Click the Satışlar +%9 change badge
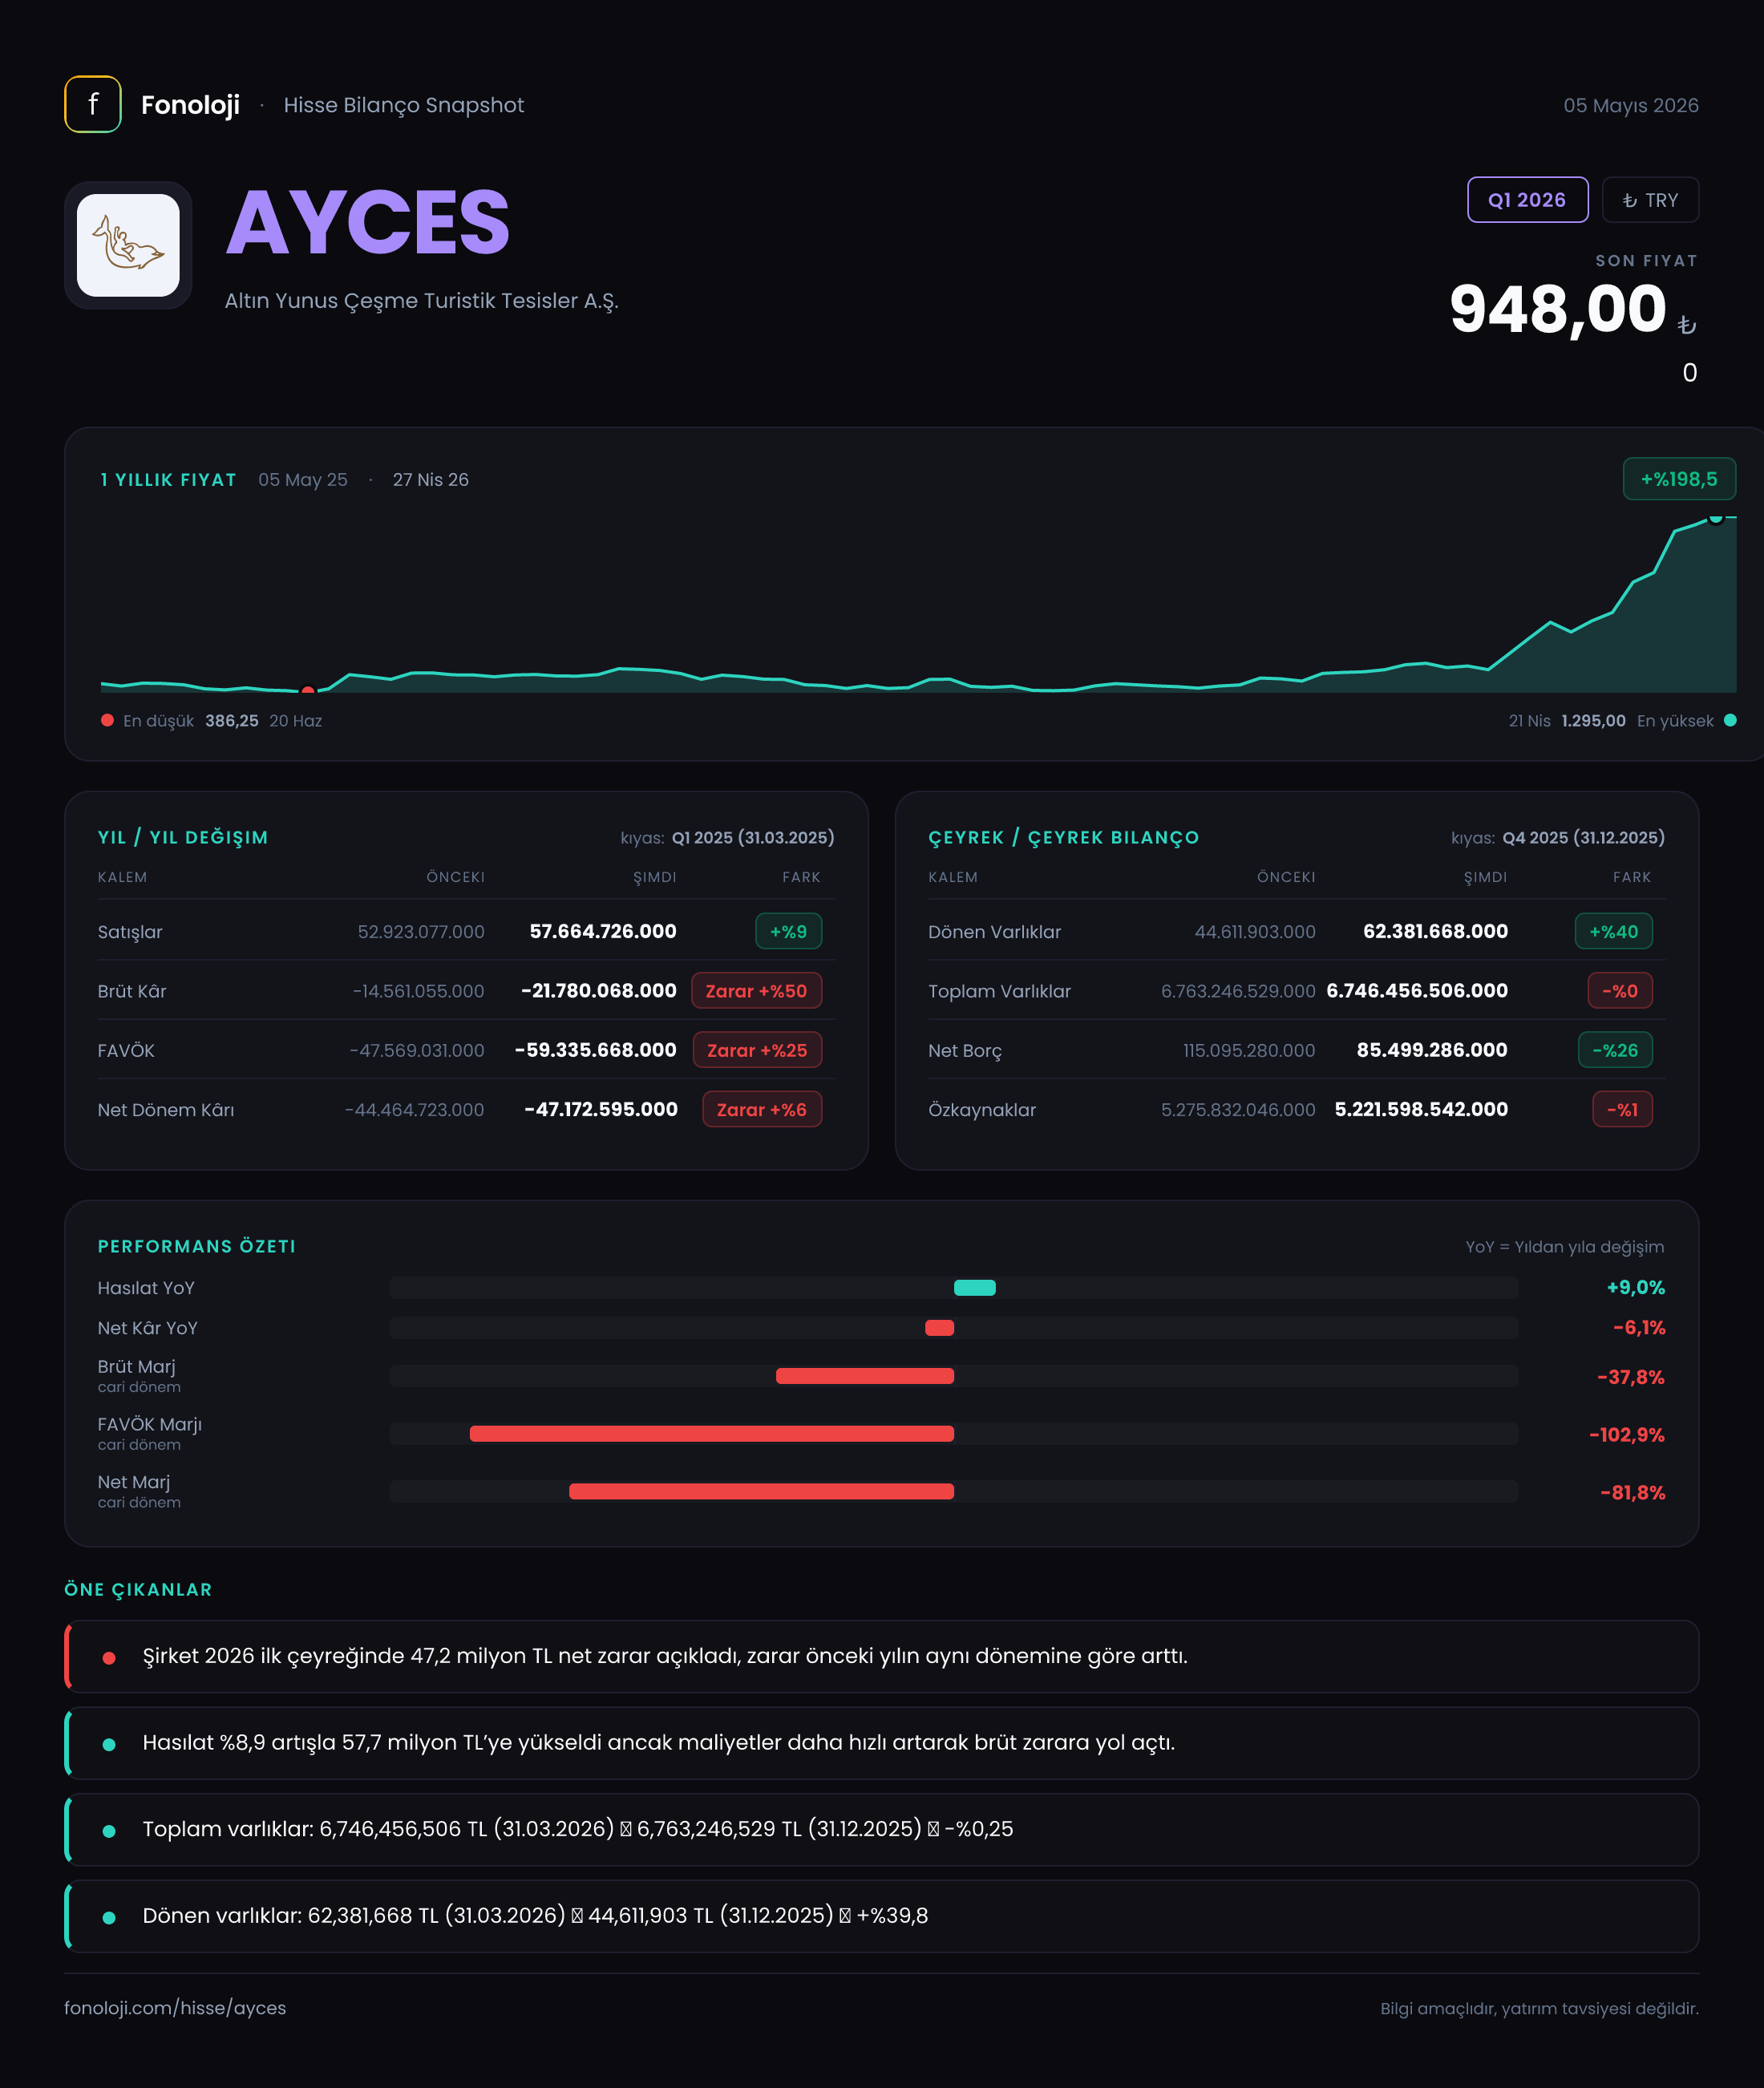 788,931
